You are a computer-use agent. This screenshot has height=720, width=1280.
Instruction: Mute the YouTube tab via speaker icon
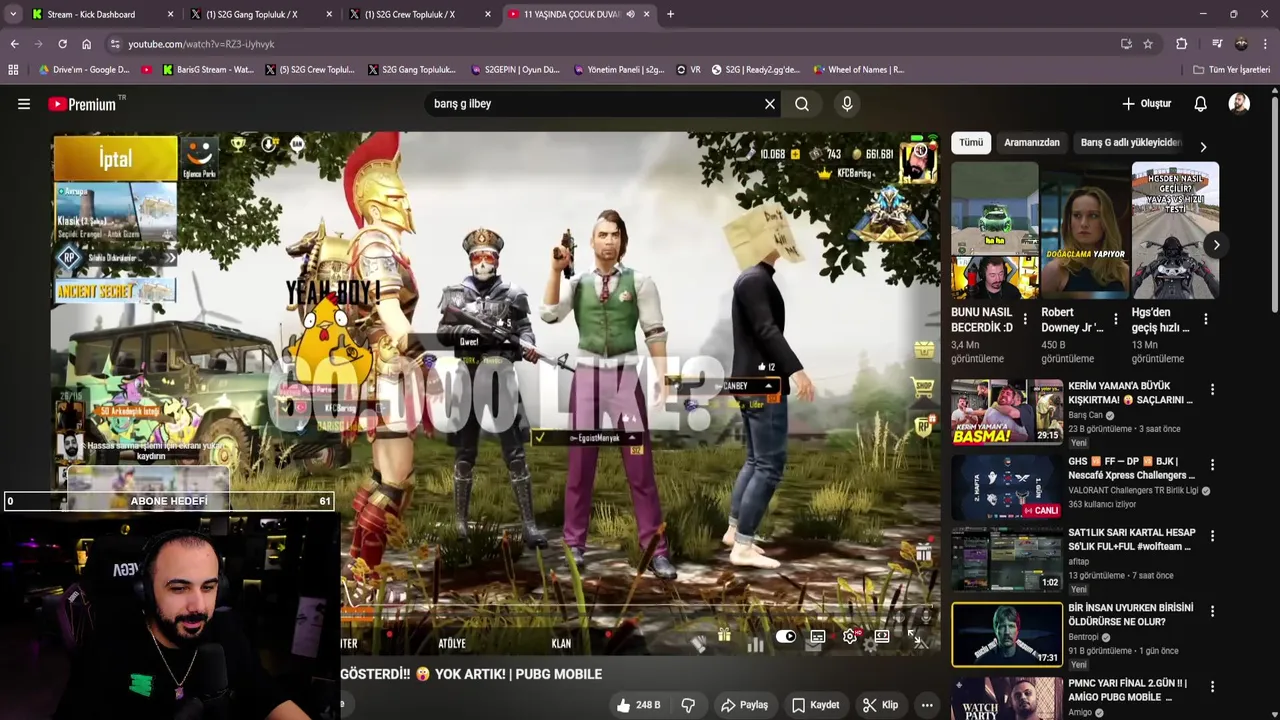[x=630, y=14]
